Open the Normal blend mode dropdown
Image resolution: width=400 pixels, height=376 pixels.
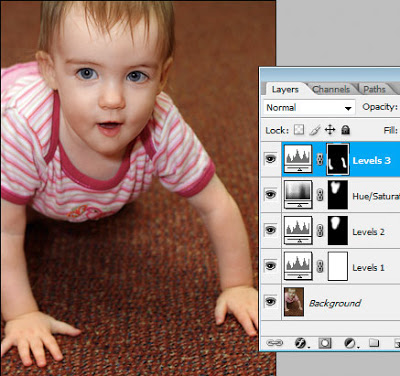coord(309,108)
